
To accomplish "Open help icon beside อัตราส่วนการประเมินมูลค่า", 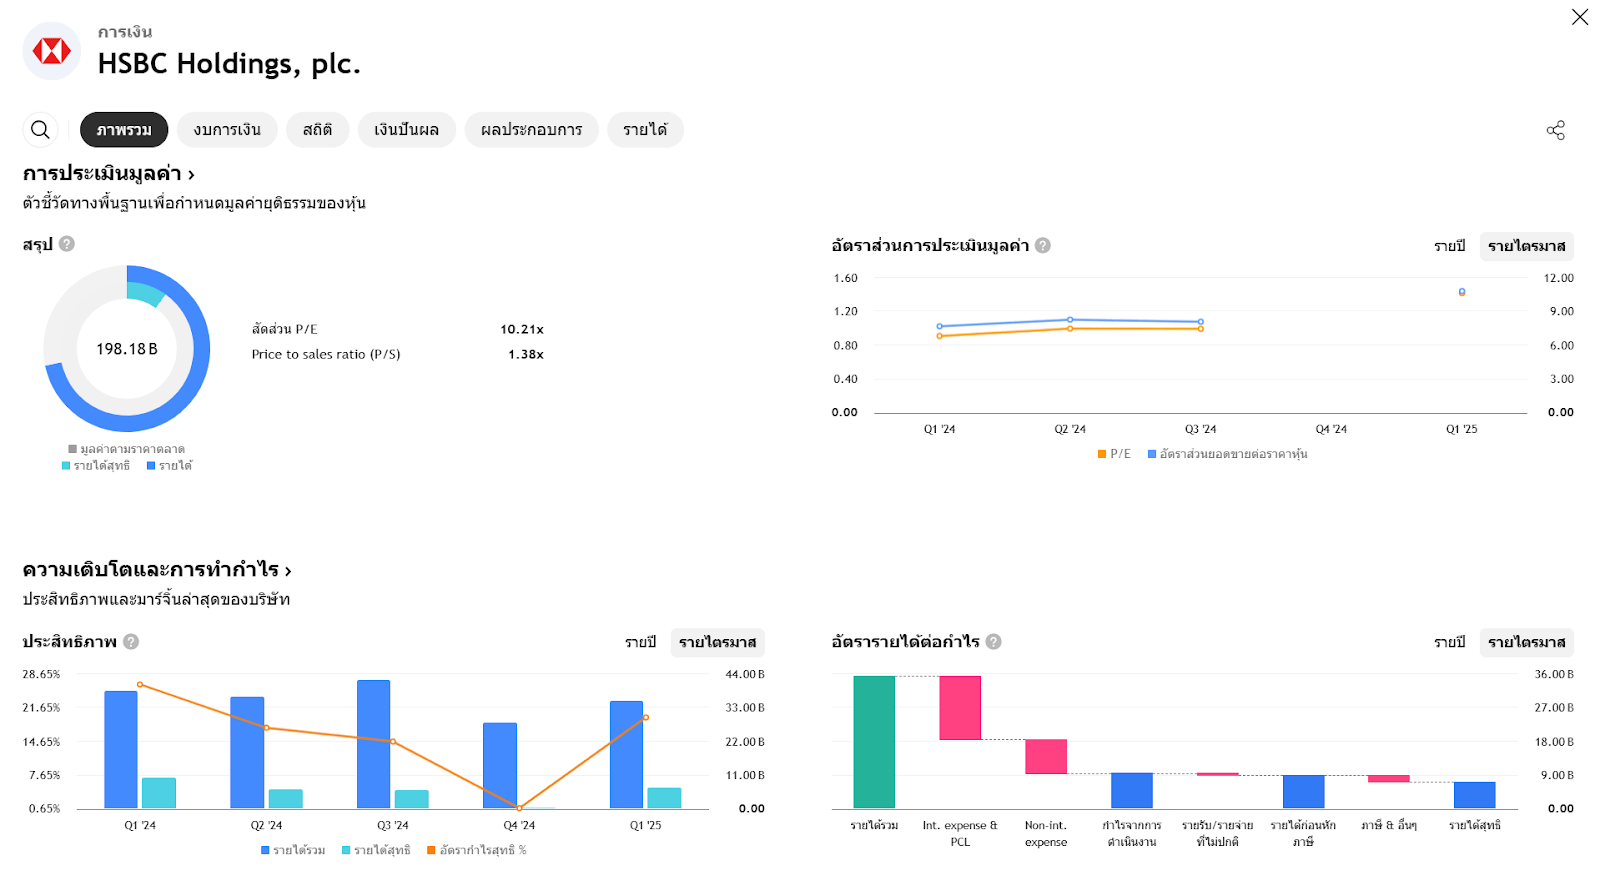I will (x=1043, y=245).
